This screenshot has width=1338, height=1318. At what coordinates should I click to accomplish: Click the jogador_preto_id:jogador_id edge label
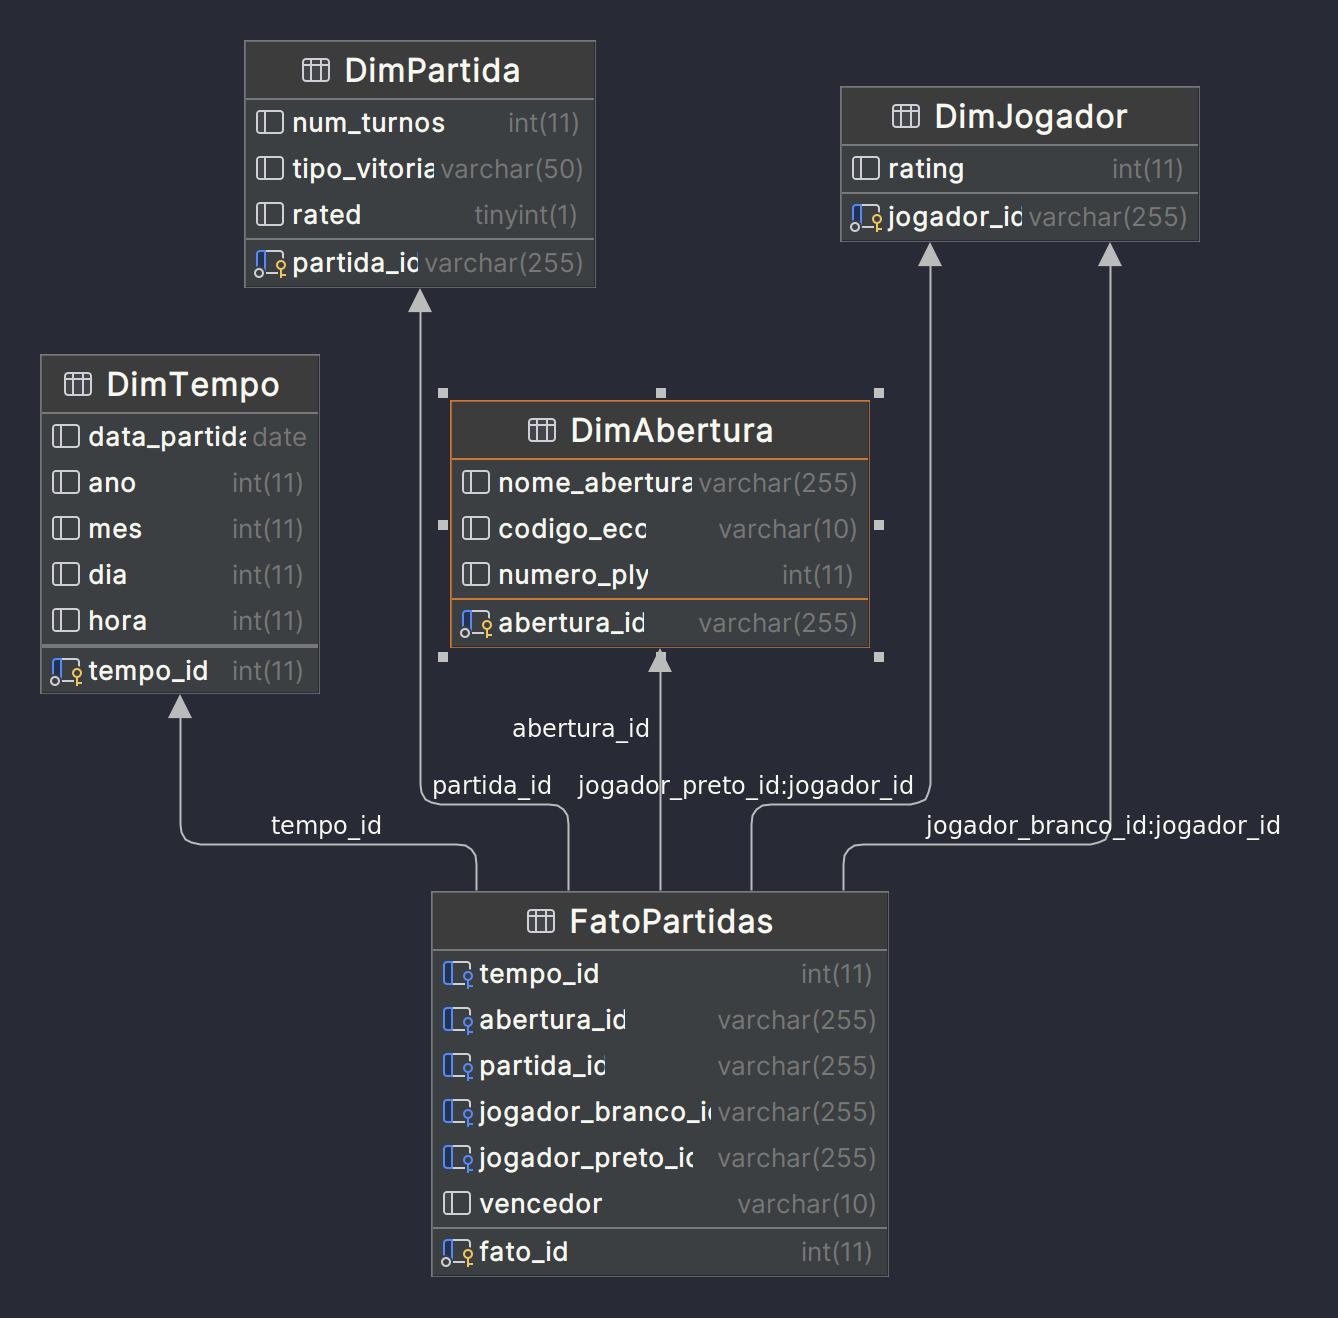745,785
